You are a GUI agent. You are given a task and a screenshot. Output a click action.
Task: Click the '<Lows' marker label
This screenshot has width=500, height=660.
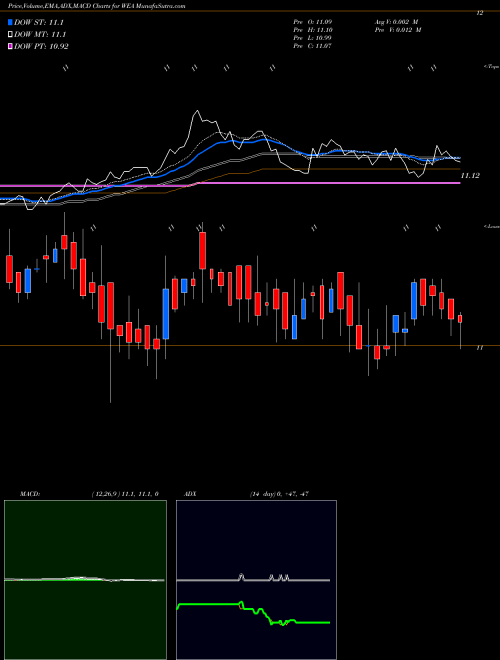point(492,226)
